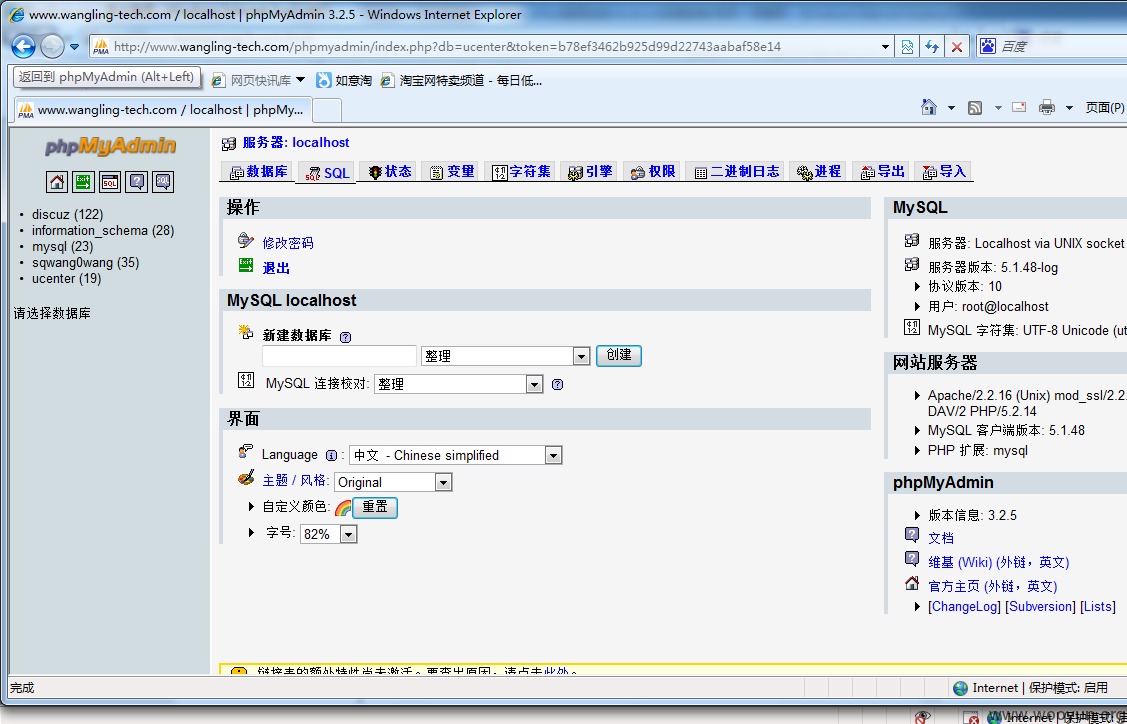
Task: Open SQL documentation icon in sidebar
Action: (163, 182)
